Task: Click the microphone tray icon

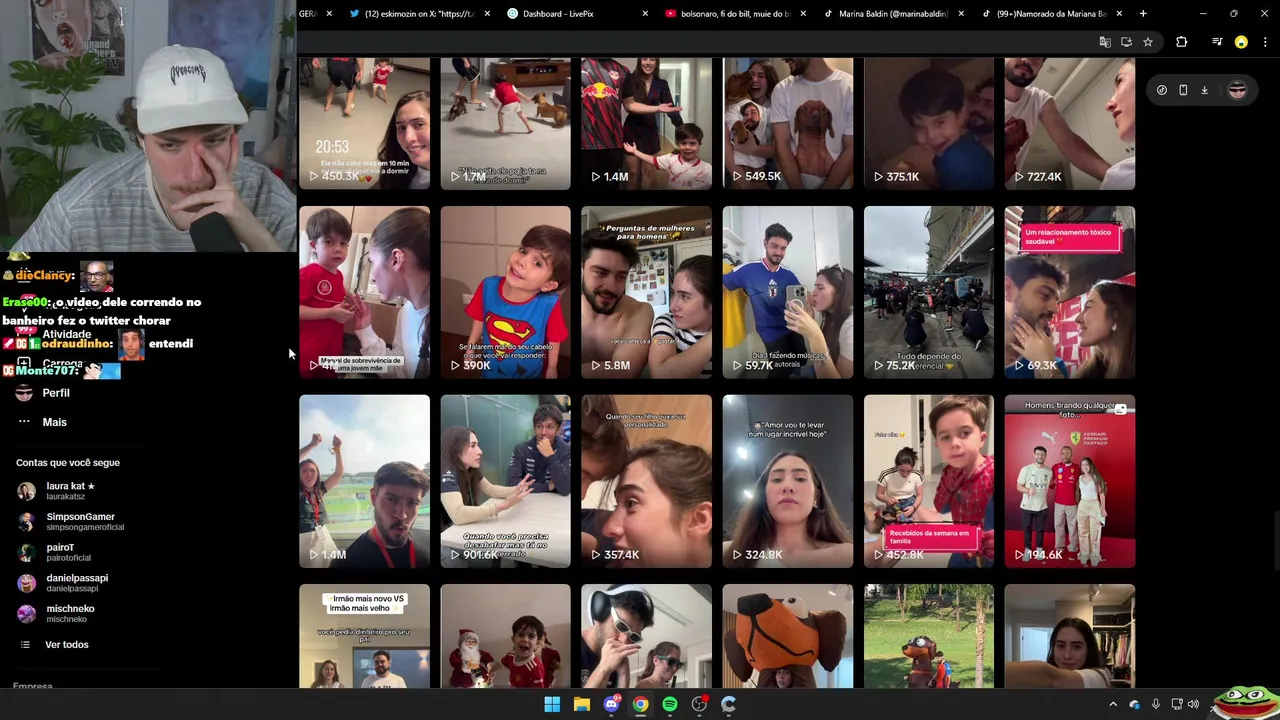Action: tap(1156, 704)
